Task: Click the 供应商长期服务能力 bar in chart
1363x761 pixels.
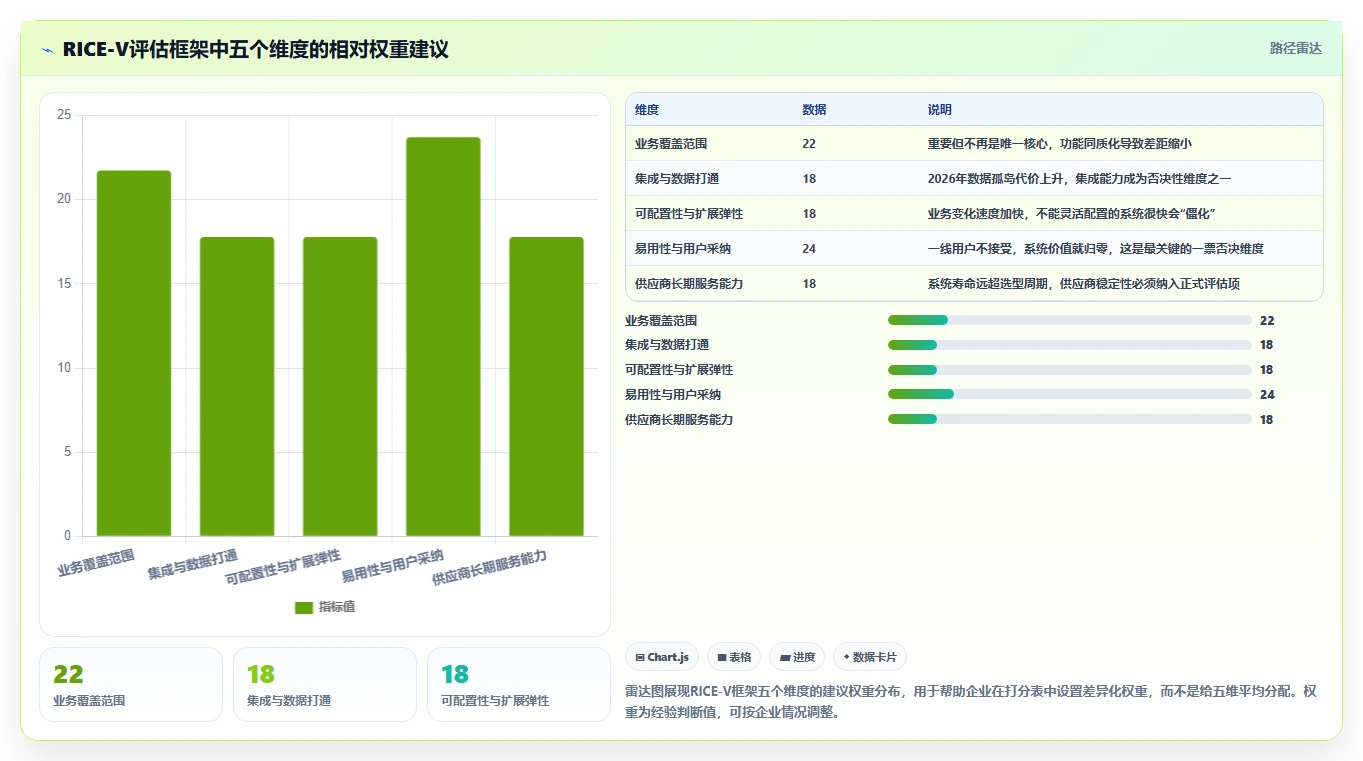Action: 546,386
